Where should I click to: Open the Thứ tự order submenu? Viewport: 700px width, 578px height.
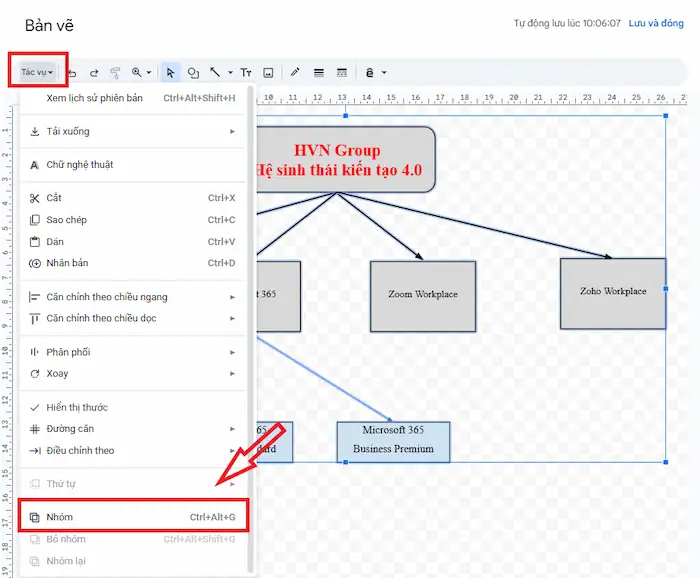point(132,484)
